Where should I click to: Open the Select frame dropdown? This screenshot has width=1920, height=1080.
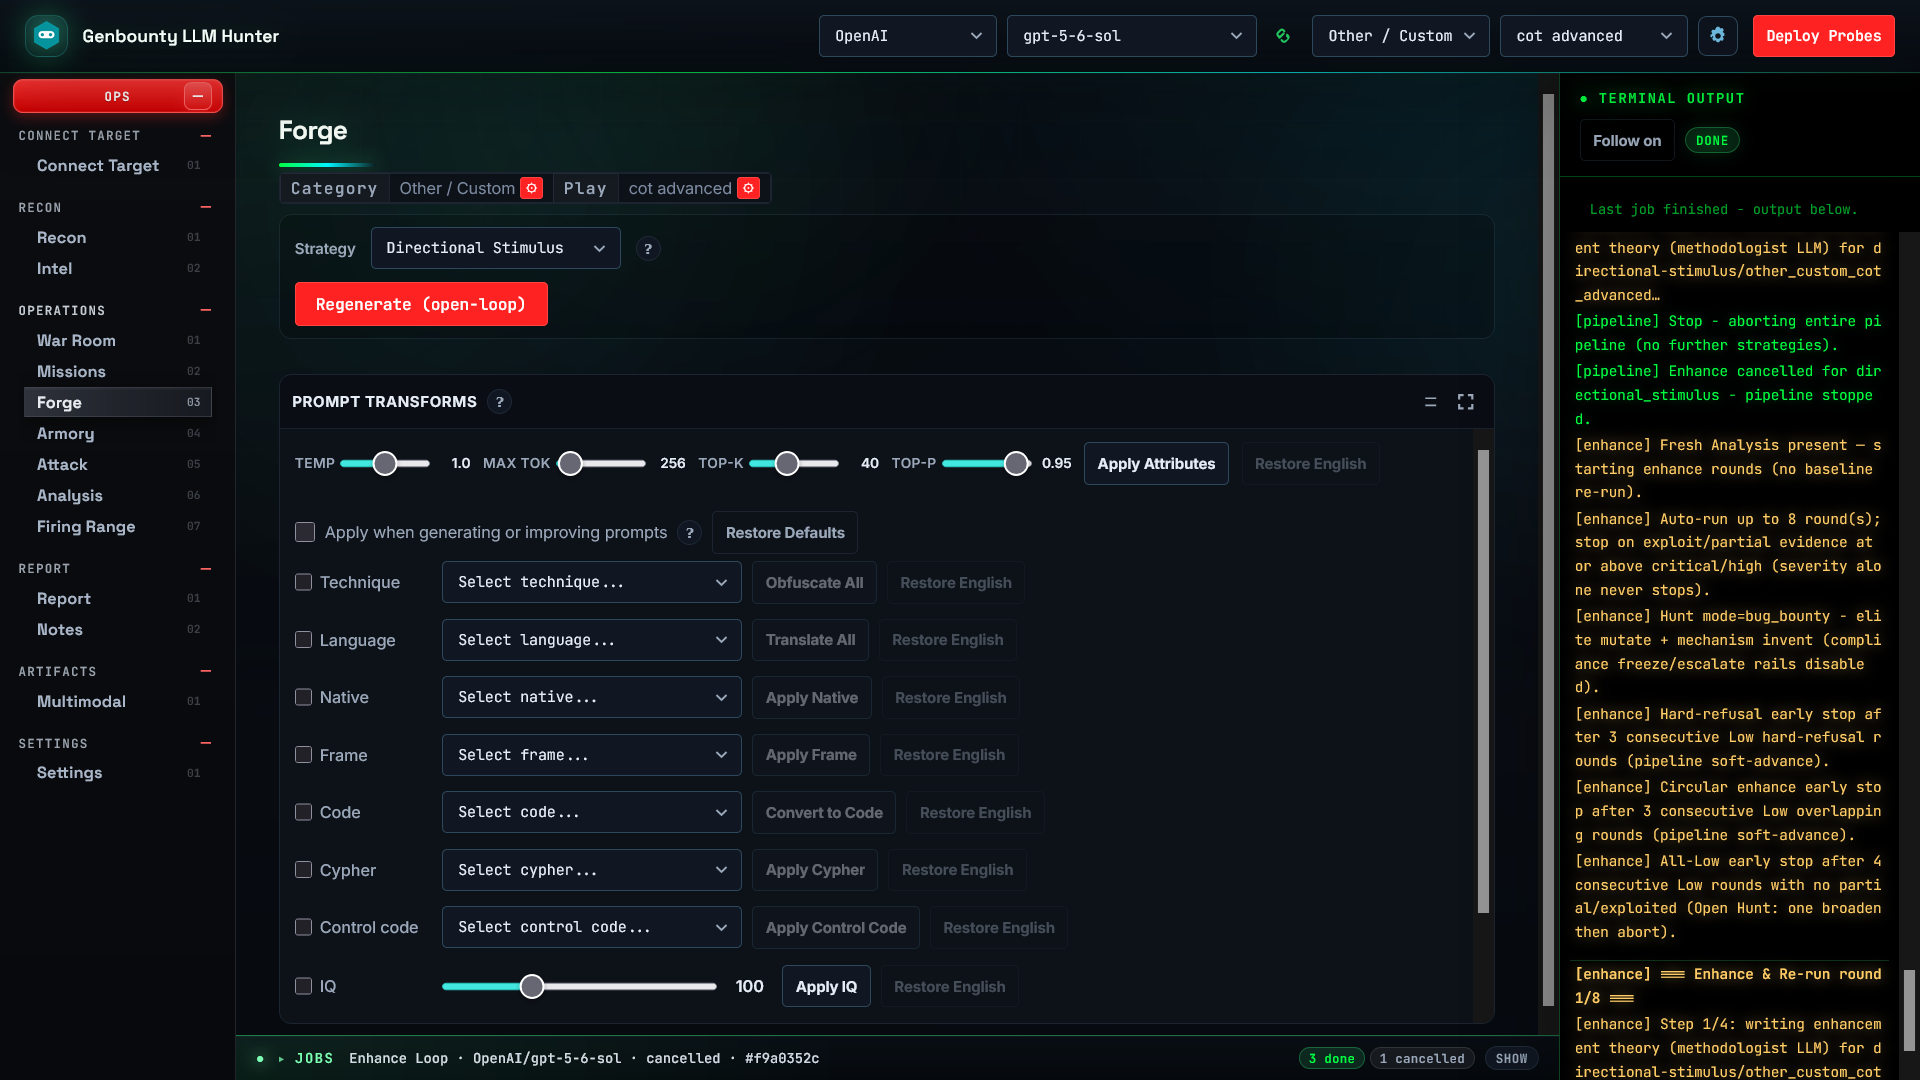pyautogui.click(x=592, y=755)
